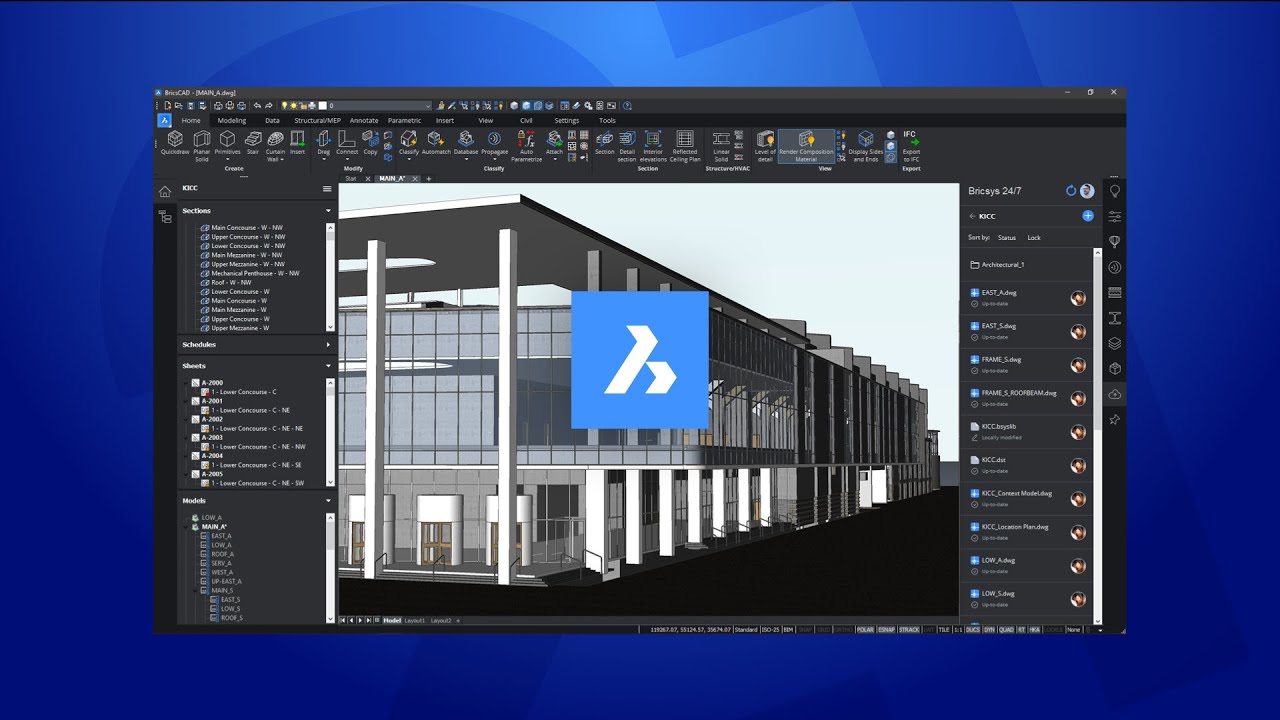The width and height of the screenshot is (1280, 720).
Task: Open the KICC project panel menu
Action: [x=326, y=188]
